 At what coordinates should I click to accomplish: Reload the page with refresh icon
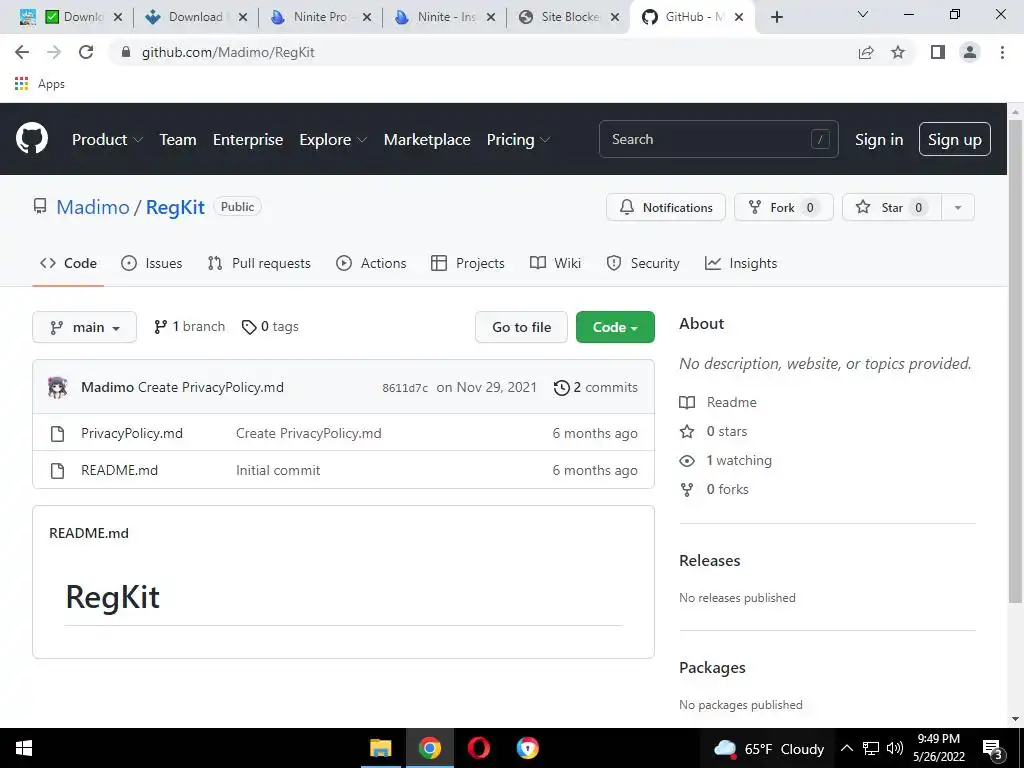86,52
